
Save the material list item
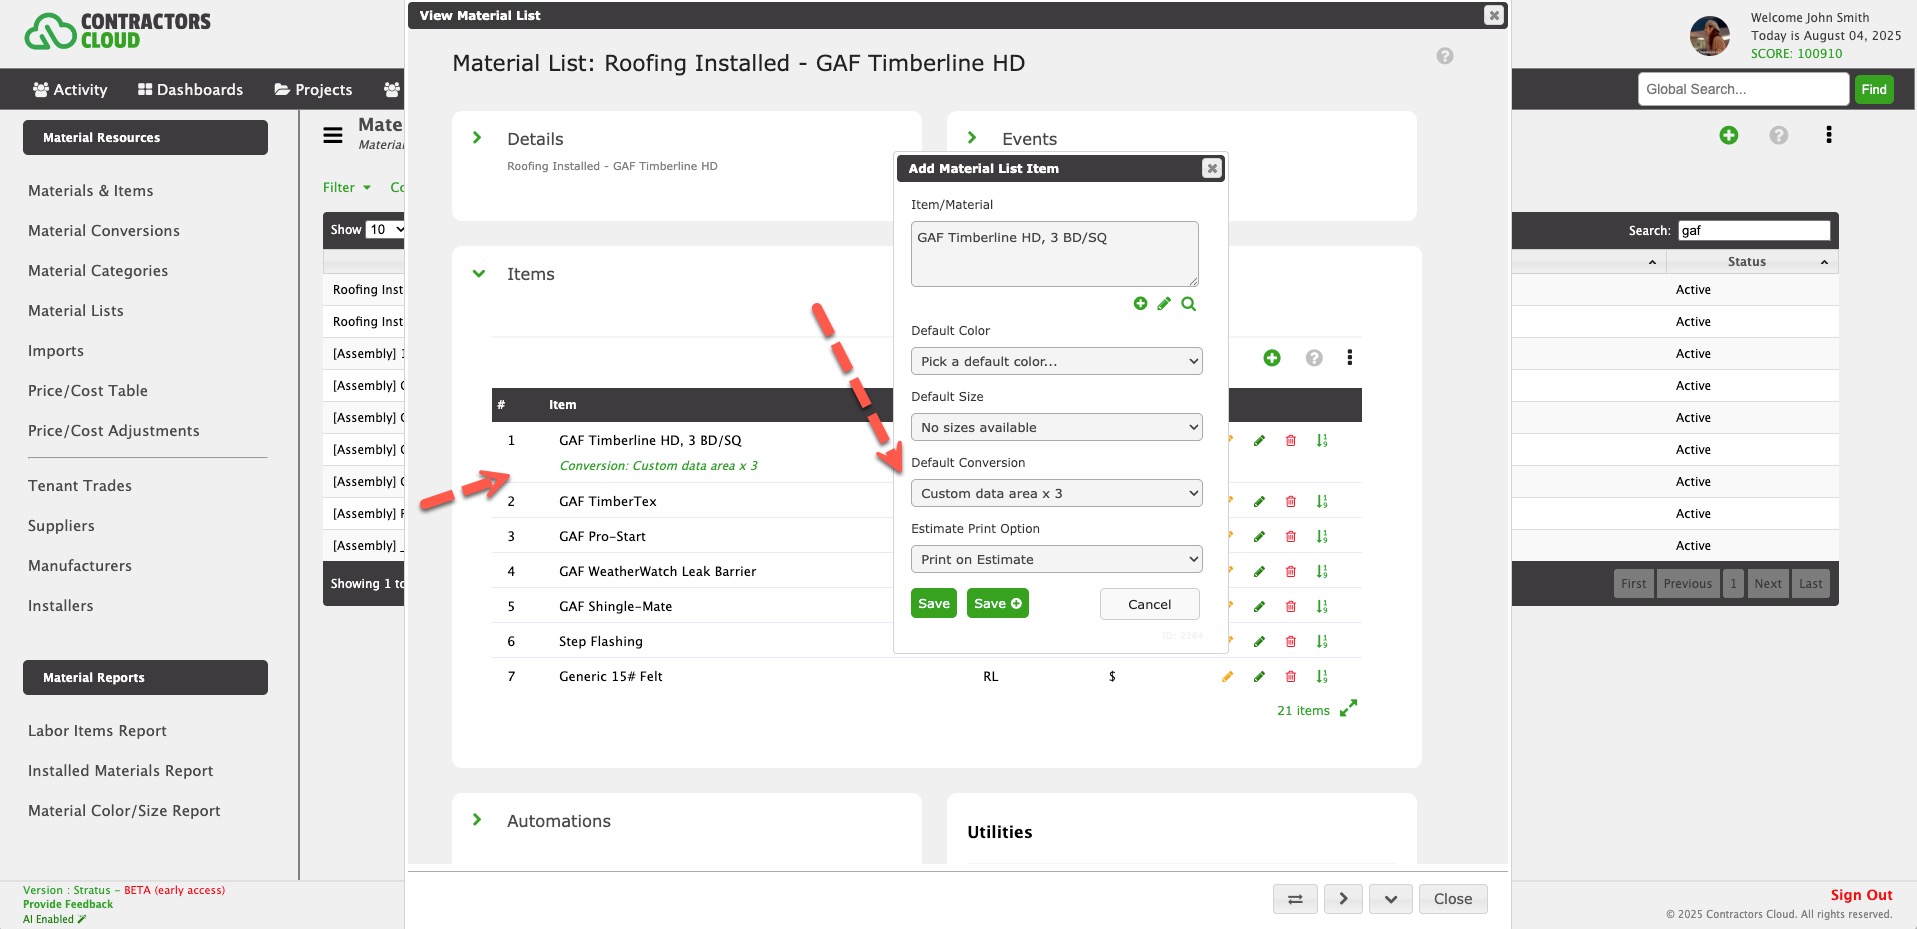[x=934, y=603]
